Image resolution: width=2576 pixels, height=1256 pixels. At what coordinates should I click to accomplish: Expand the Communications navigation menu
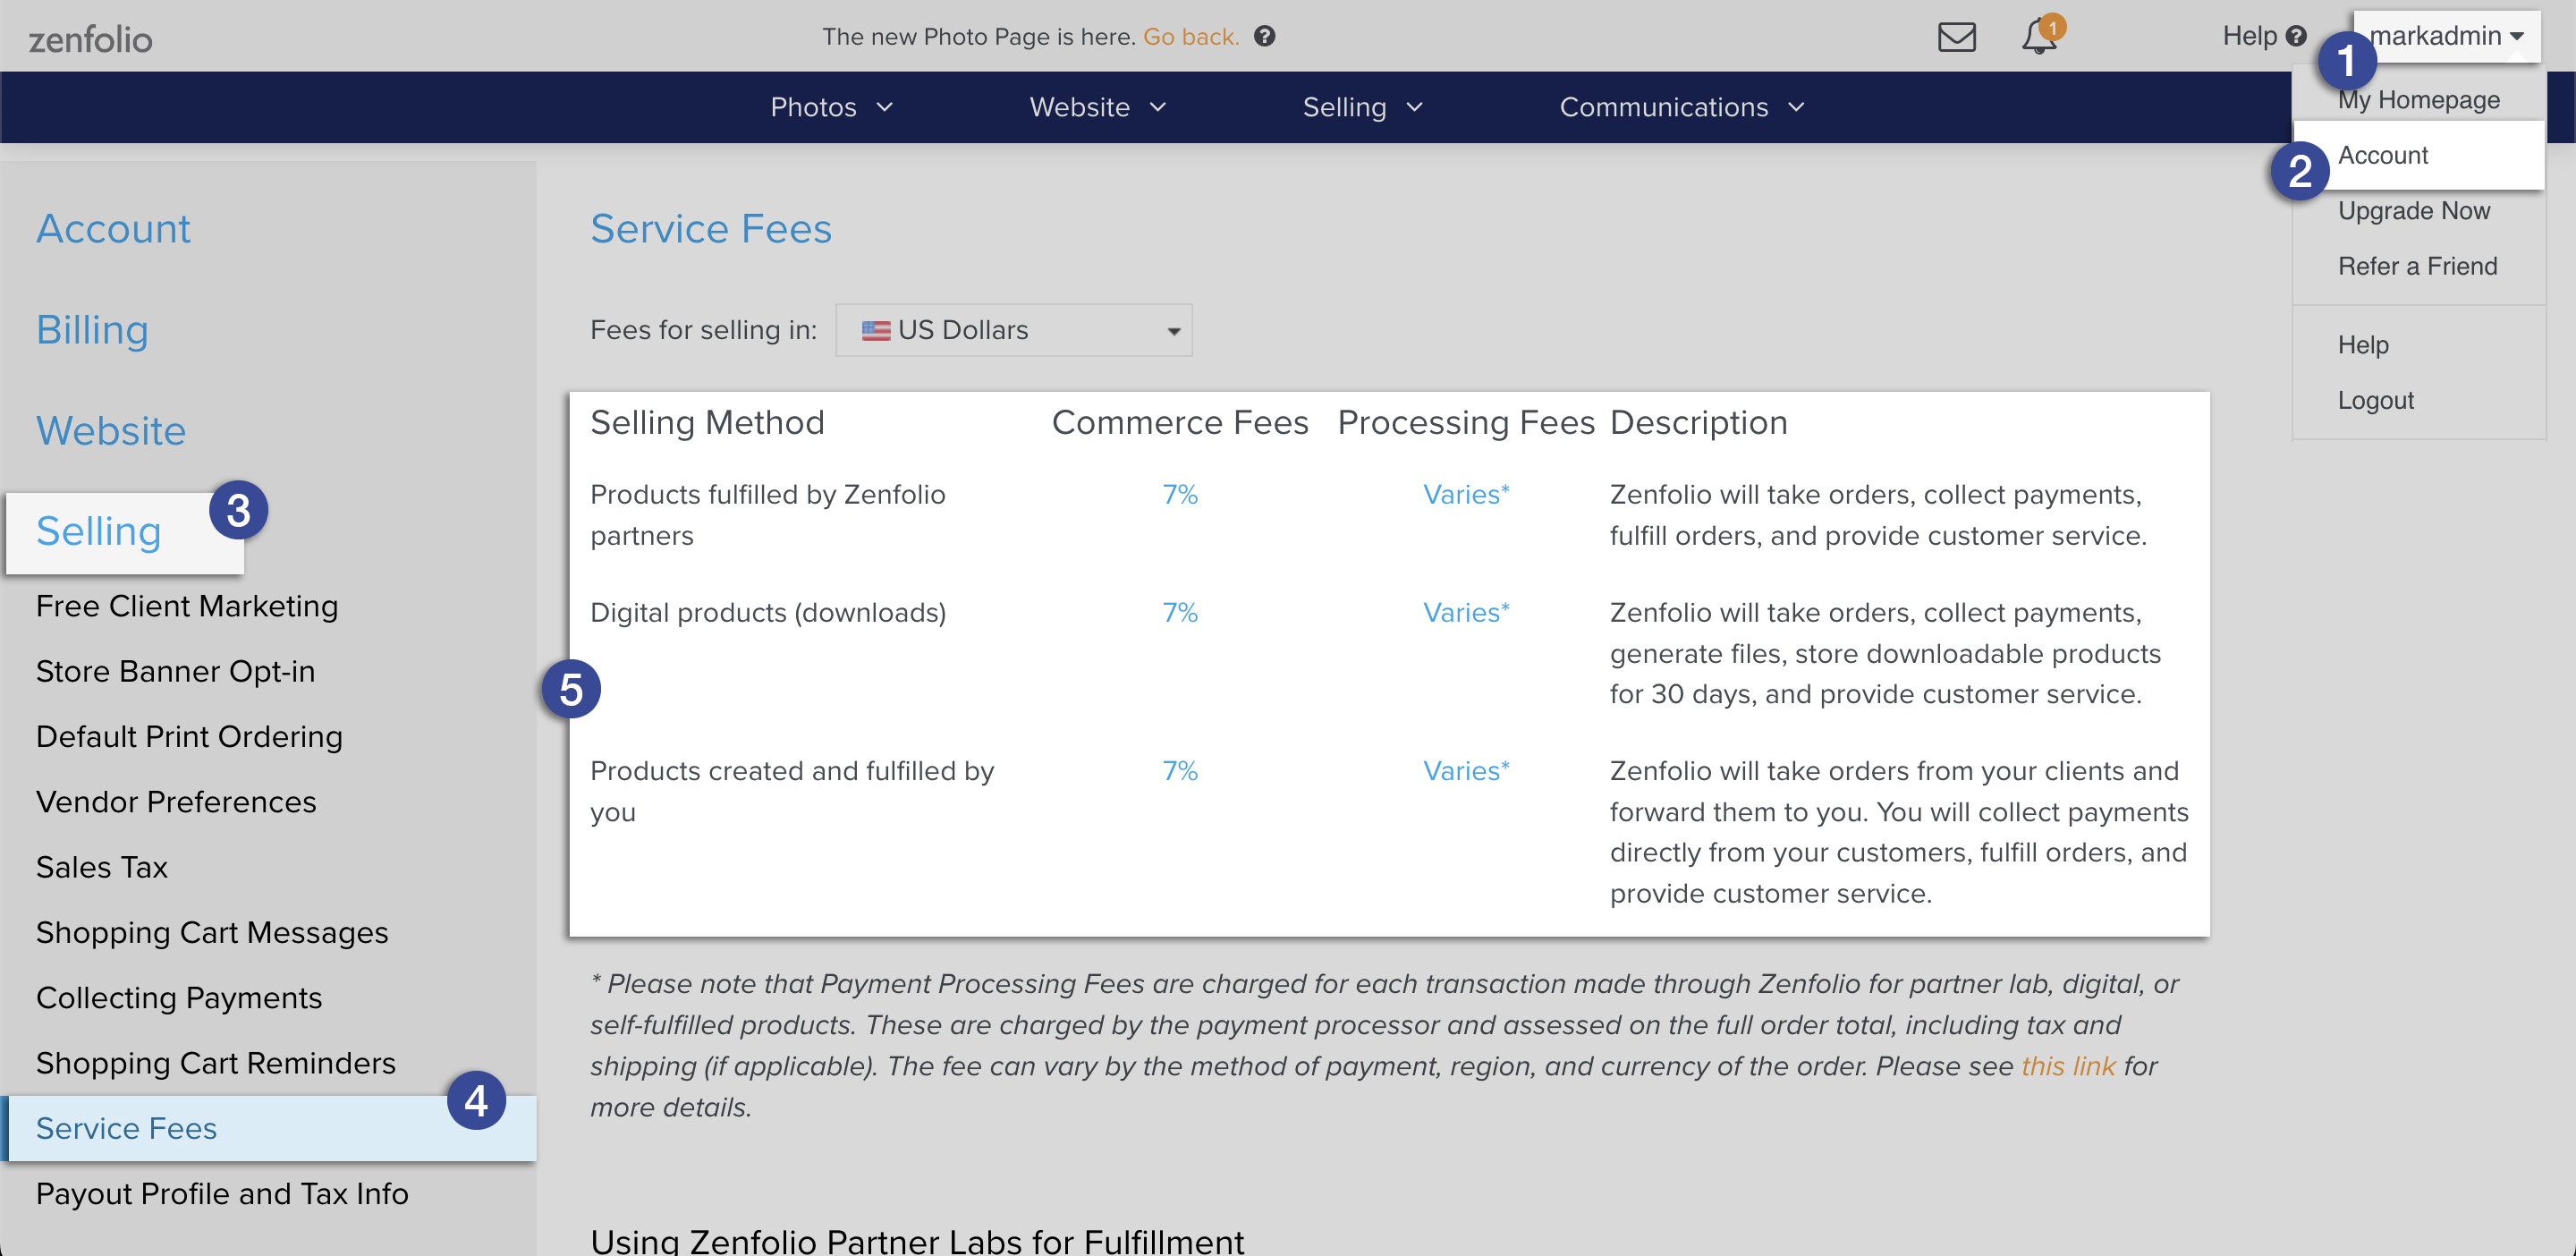coord(1682,107)
